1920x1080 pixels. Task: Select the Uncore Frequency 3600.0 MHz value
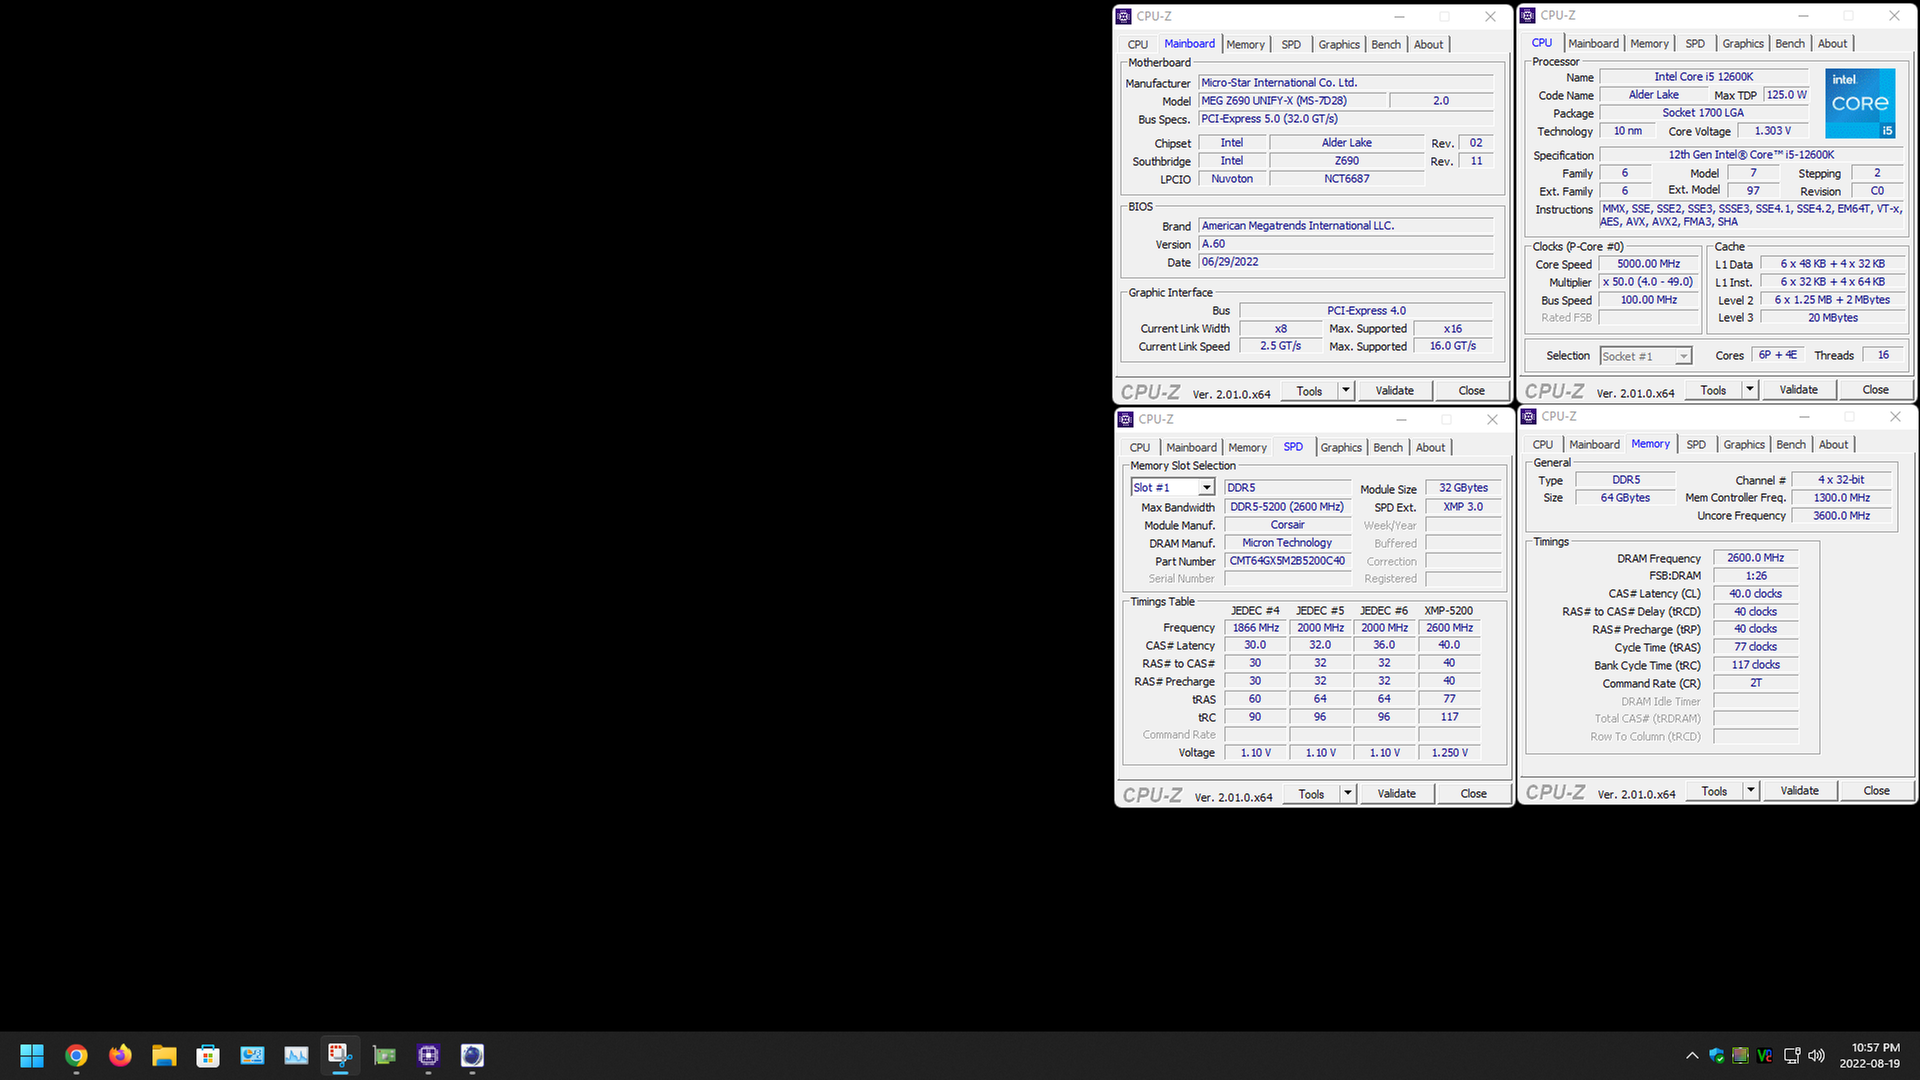point(1841,515)
